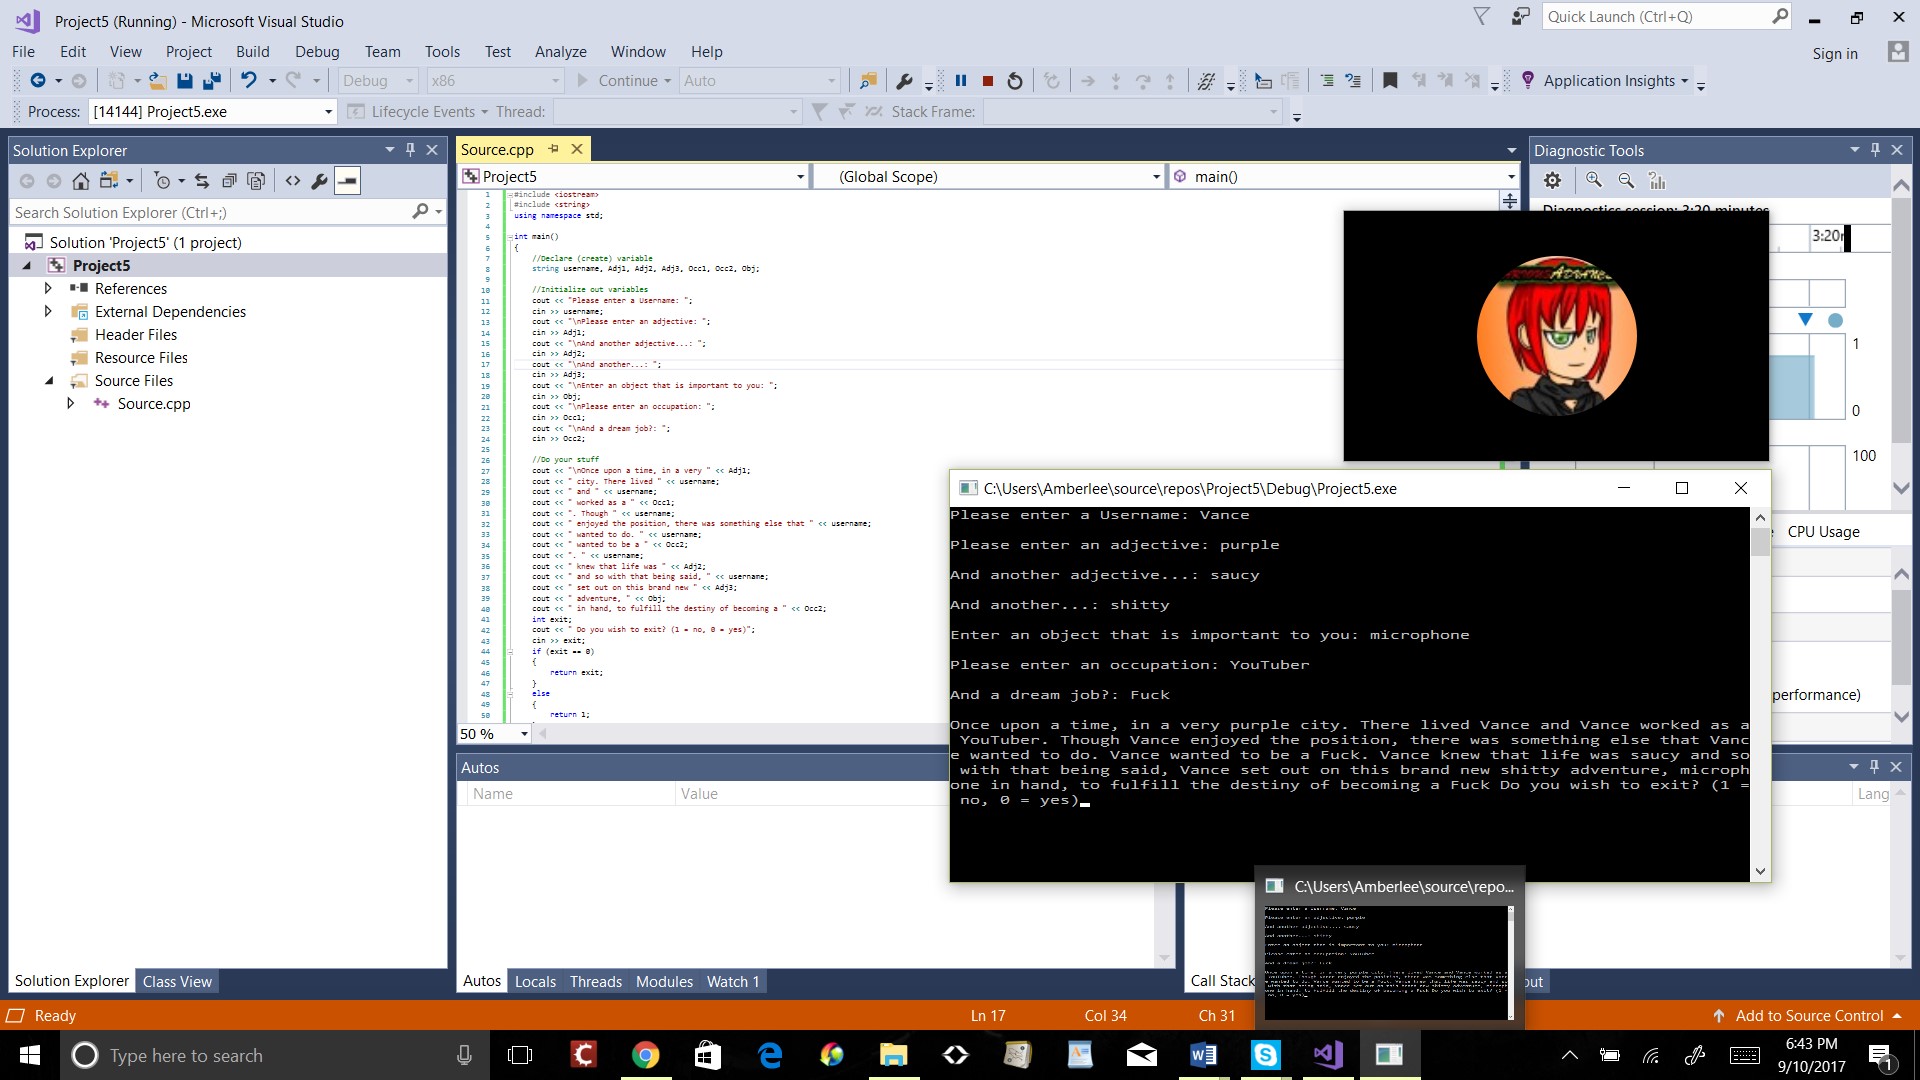Switch to the Class View tab
Screen dimensions: 1920x1080
pyautogui.click(x=177, y=982)
